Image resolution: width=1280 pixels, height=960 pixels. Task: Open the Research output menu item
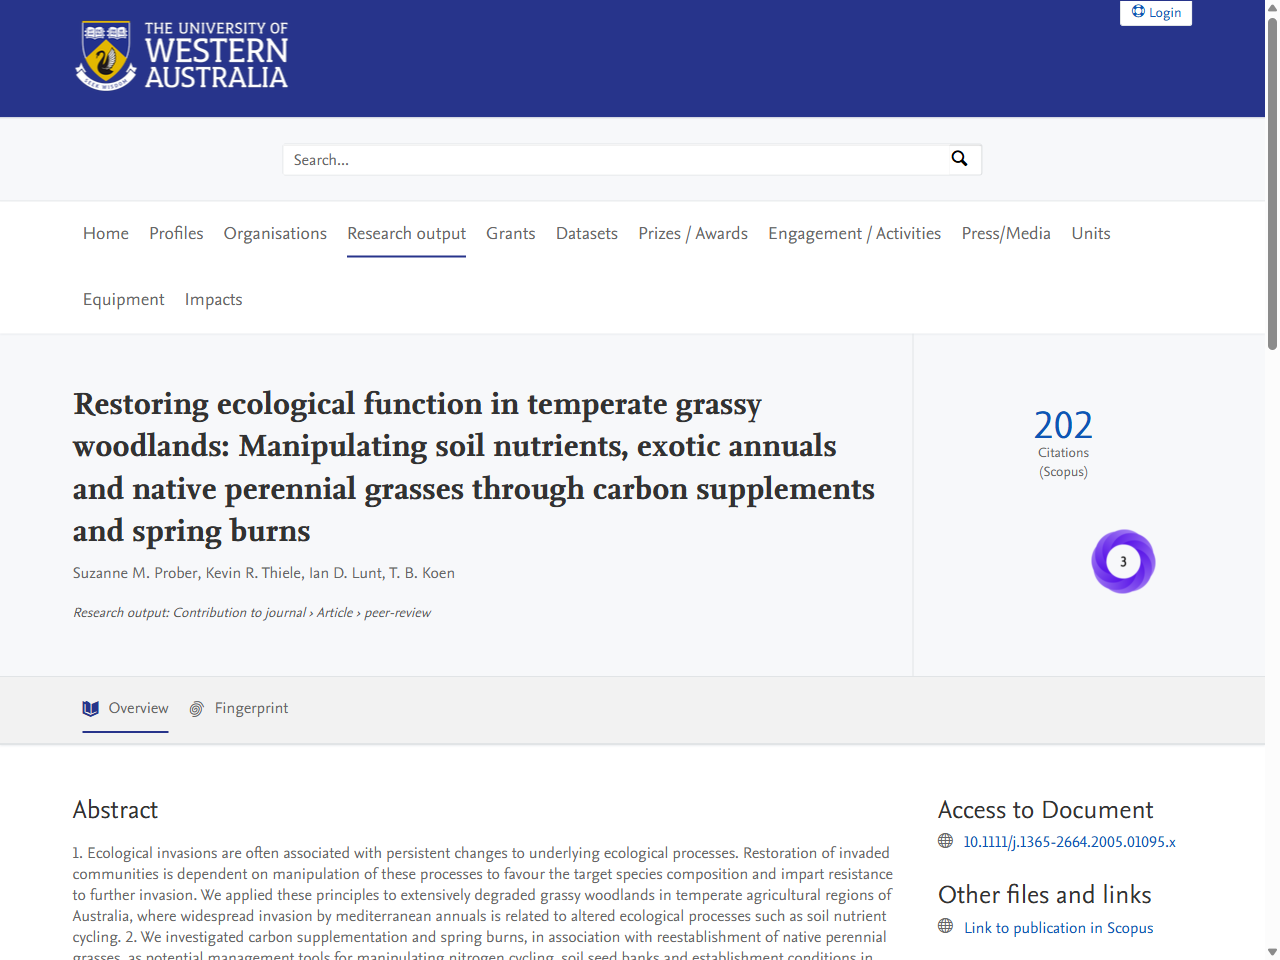406,233
